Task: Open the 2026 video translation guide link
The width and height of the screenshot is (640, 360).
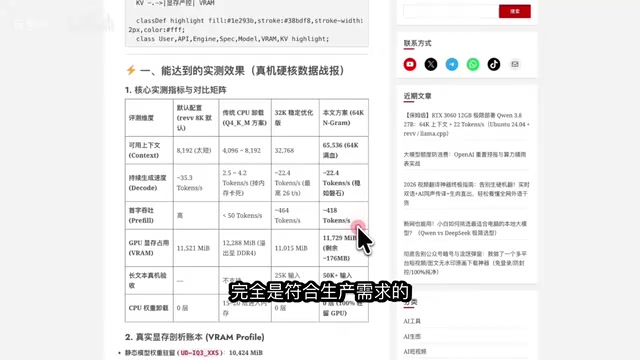Action: [x=466, y=193]
